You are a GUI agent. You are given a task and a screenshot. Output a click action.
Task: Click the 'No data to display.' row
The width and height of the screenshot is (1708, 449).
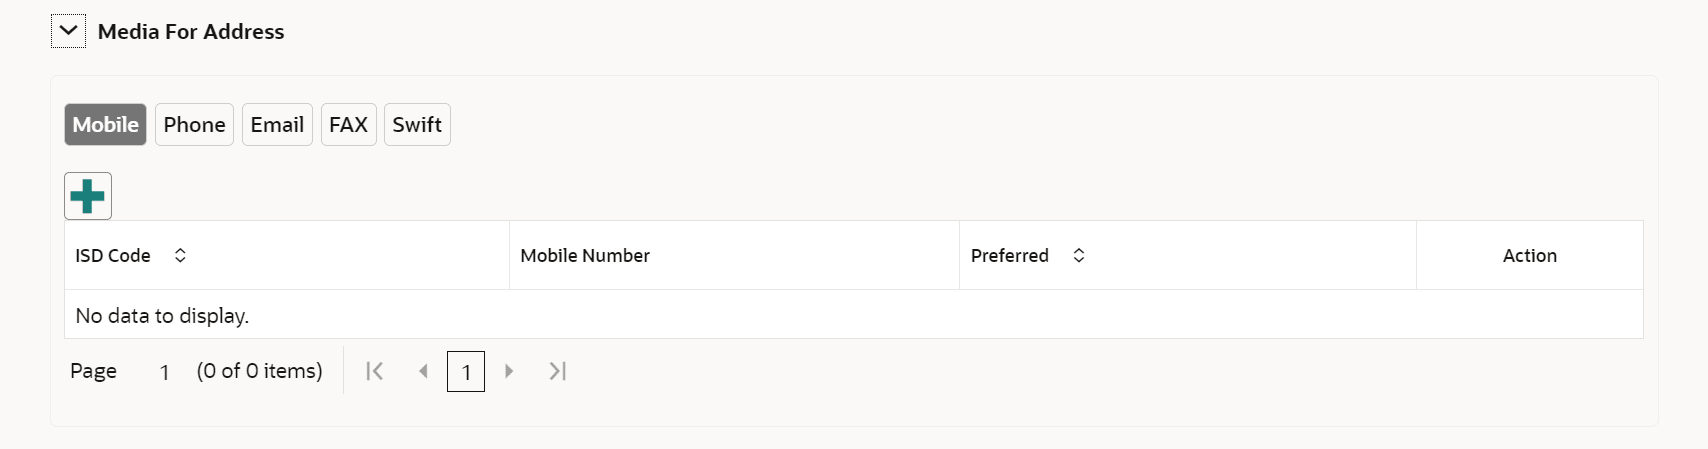[x=162, y=316]
